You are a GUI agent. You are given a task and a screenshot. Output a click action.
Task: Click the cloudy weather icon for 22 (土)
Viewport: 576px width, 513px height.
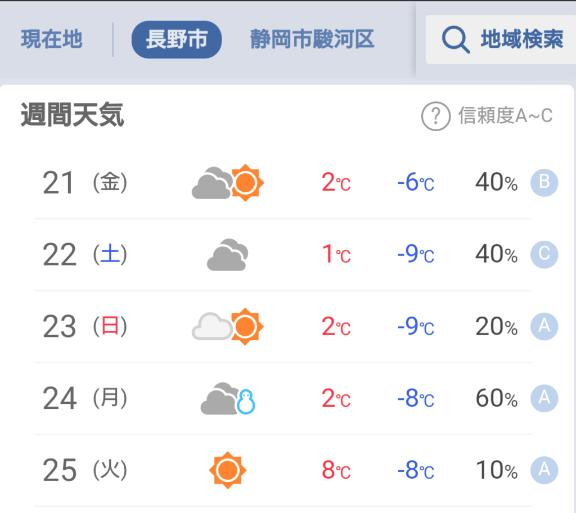pos(228,255)
